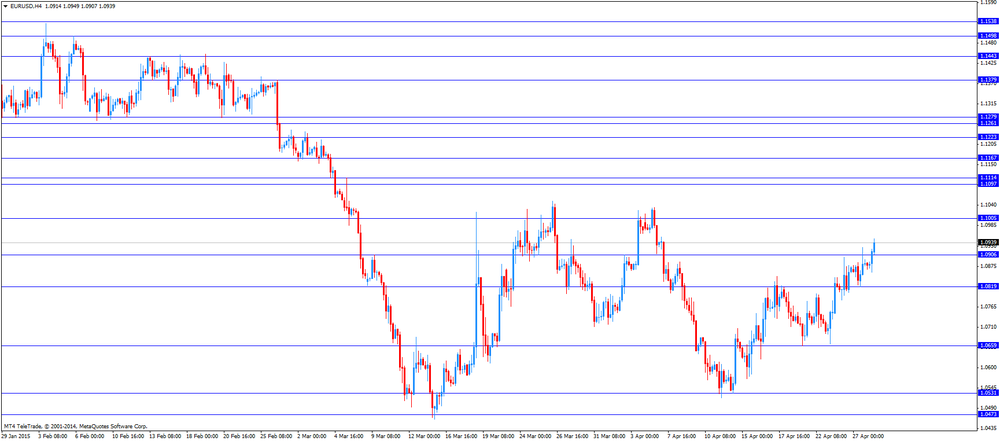This screenshot has width=1000, height=441.
Task: Select the 1.1167 horizontal line price label
Action: tap(988, 158)
